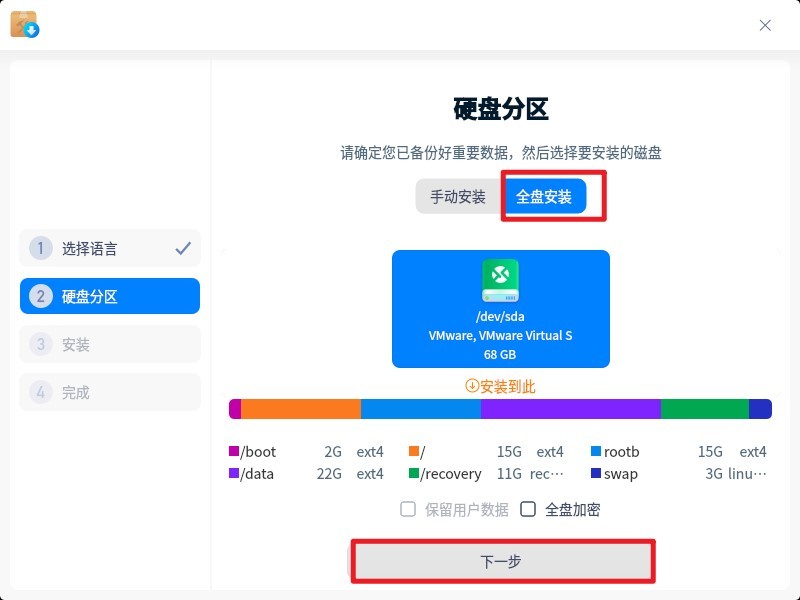Click the purple /data legend swatch
The image size is (800, 600).
(x=234, y=473)
